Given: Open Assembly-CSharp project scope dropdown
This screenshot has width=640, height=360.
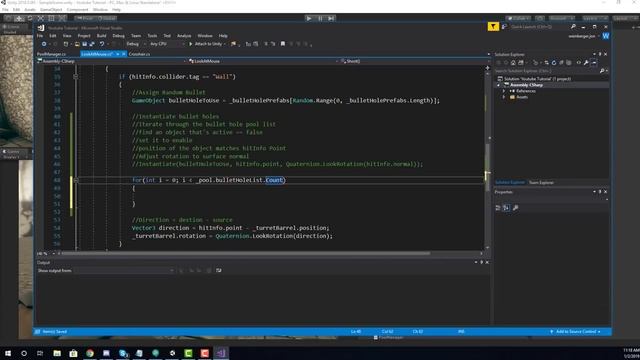Looking at the screenshot, I should [x=111, y=61].
